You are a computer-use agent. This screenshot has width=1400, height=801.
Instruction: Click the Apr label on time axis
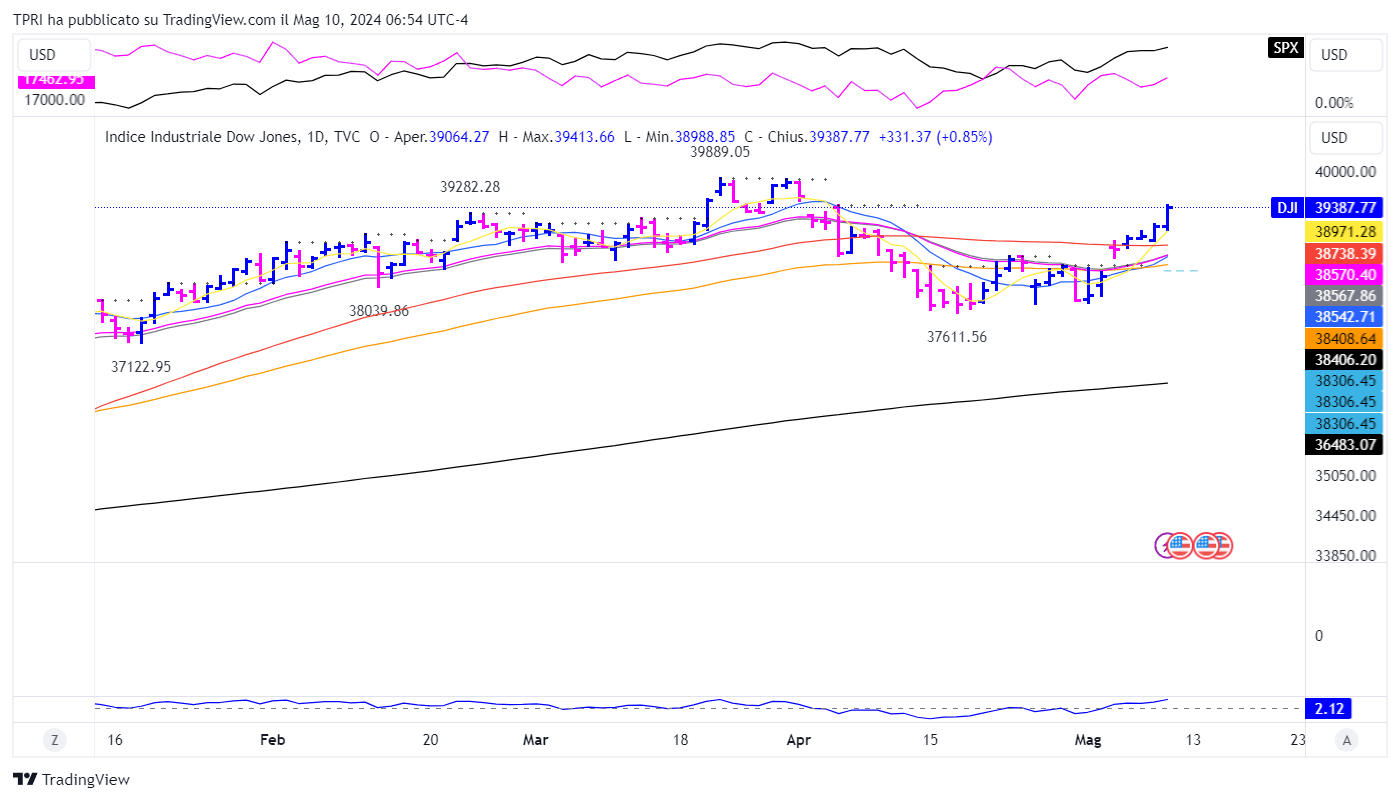(x=798, y=741)
